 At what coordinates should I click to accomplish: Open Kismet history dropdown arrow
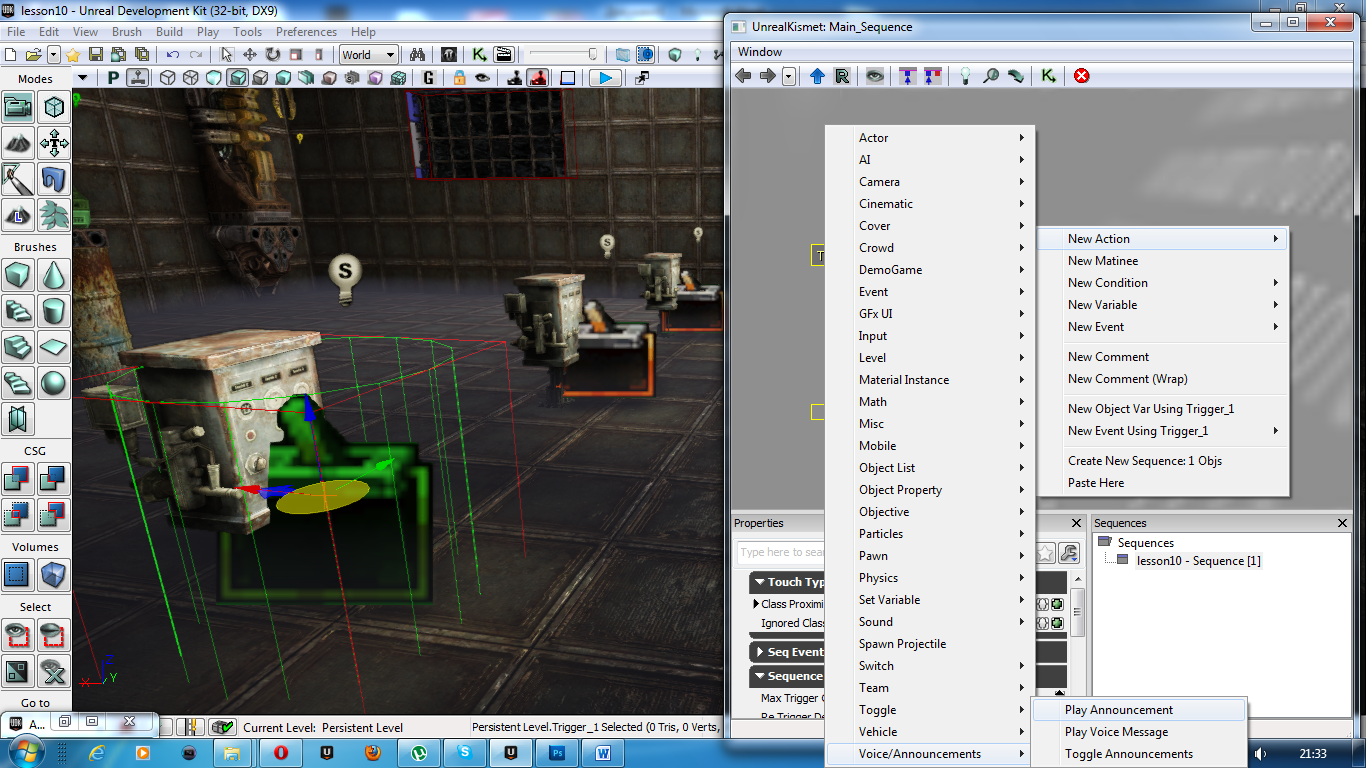point(789,76)
